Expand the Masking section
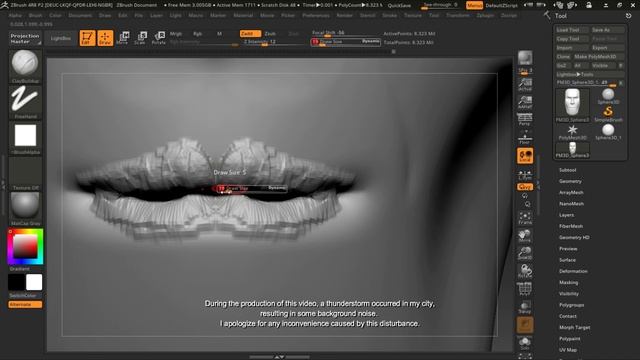The image size is (640, 360). (x=569, y=282)
